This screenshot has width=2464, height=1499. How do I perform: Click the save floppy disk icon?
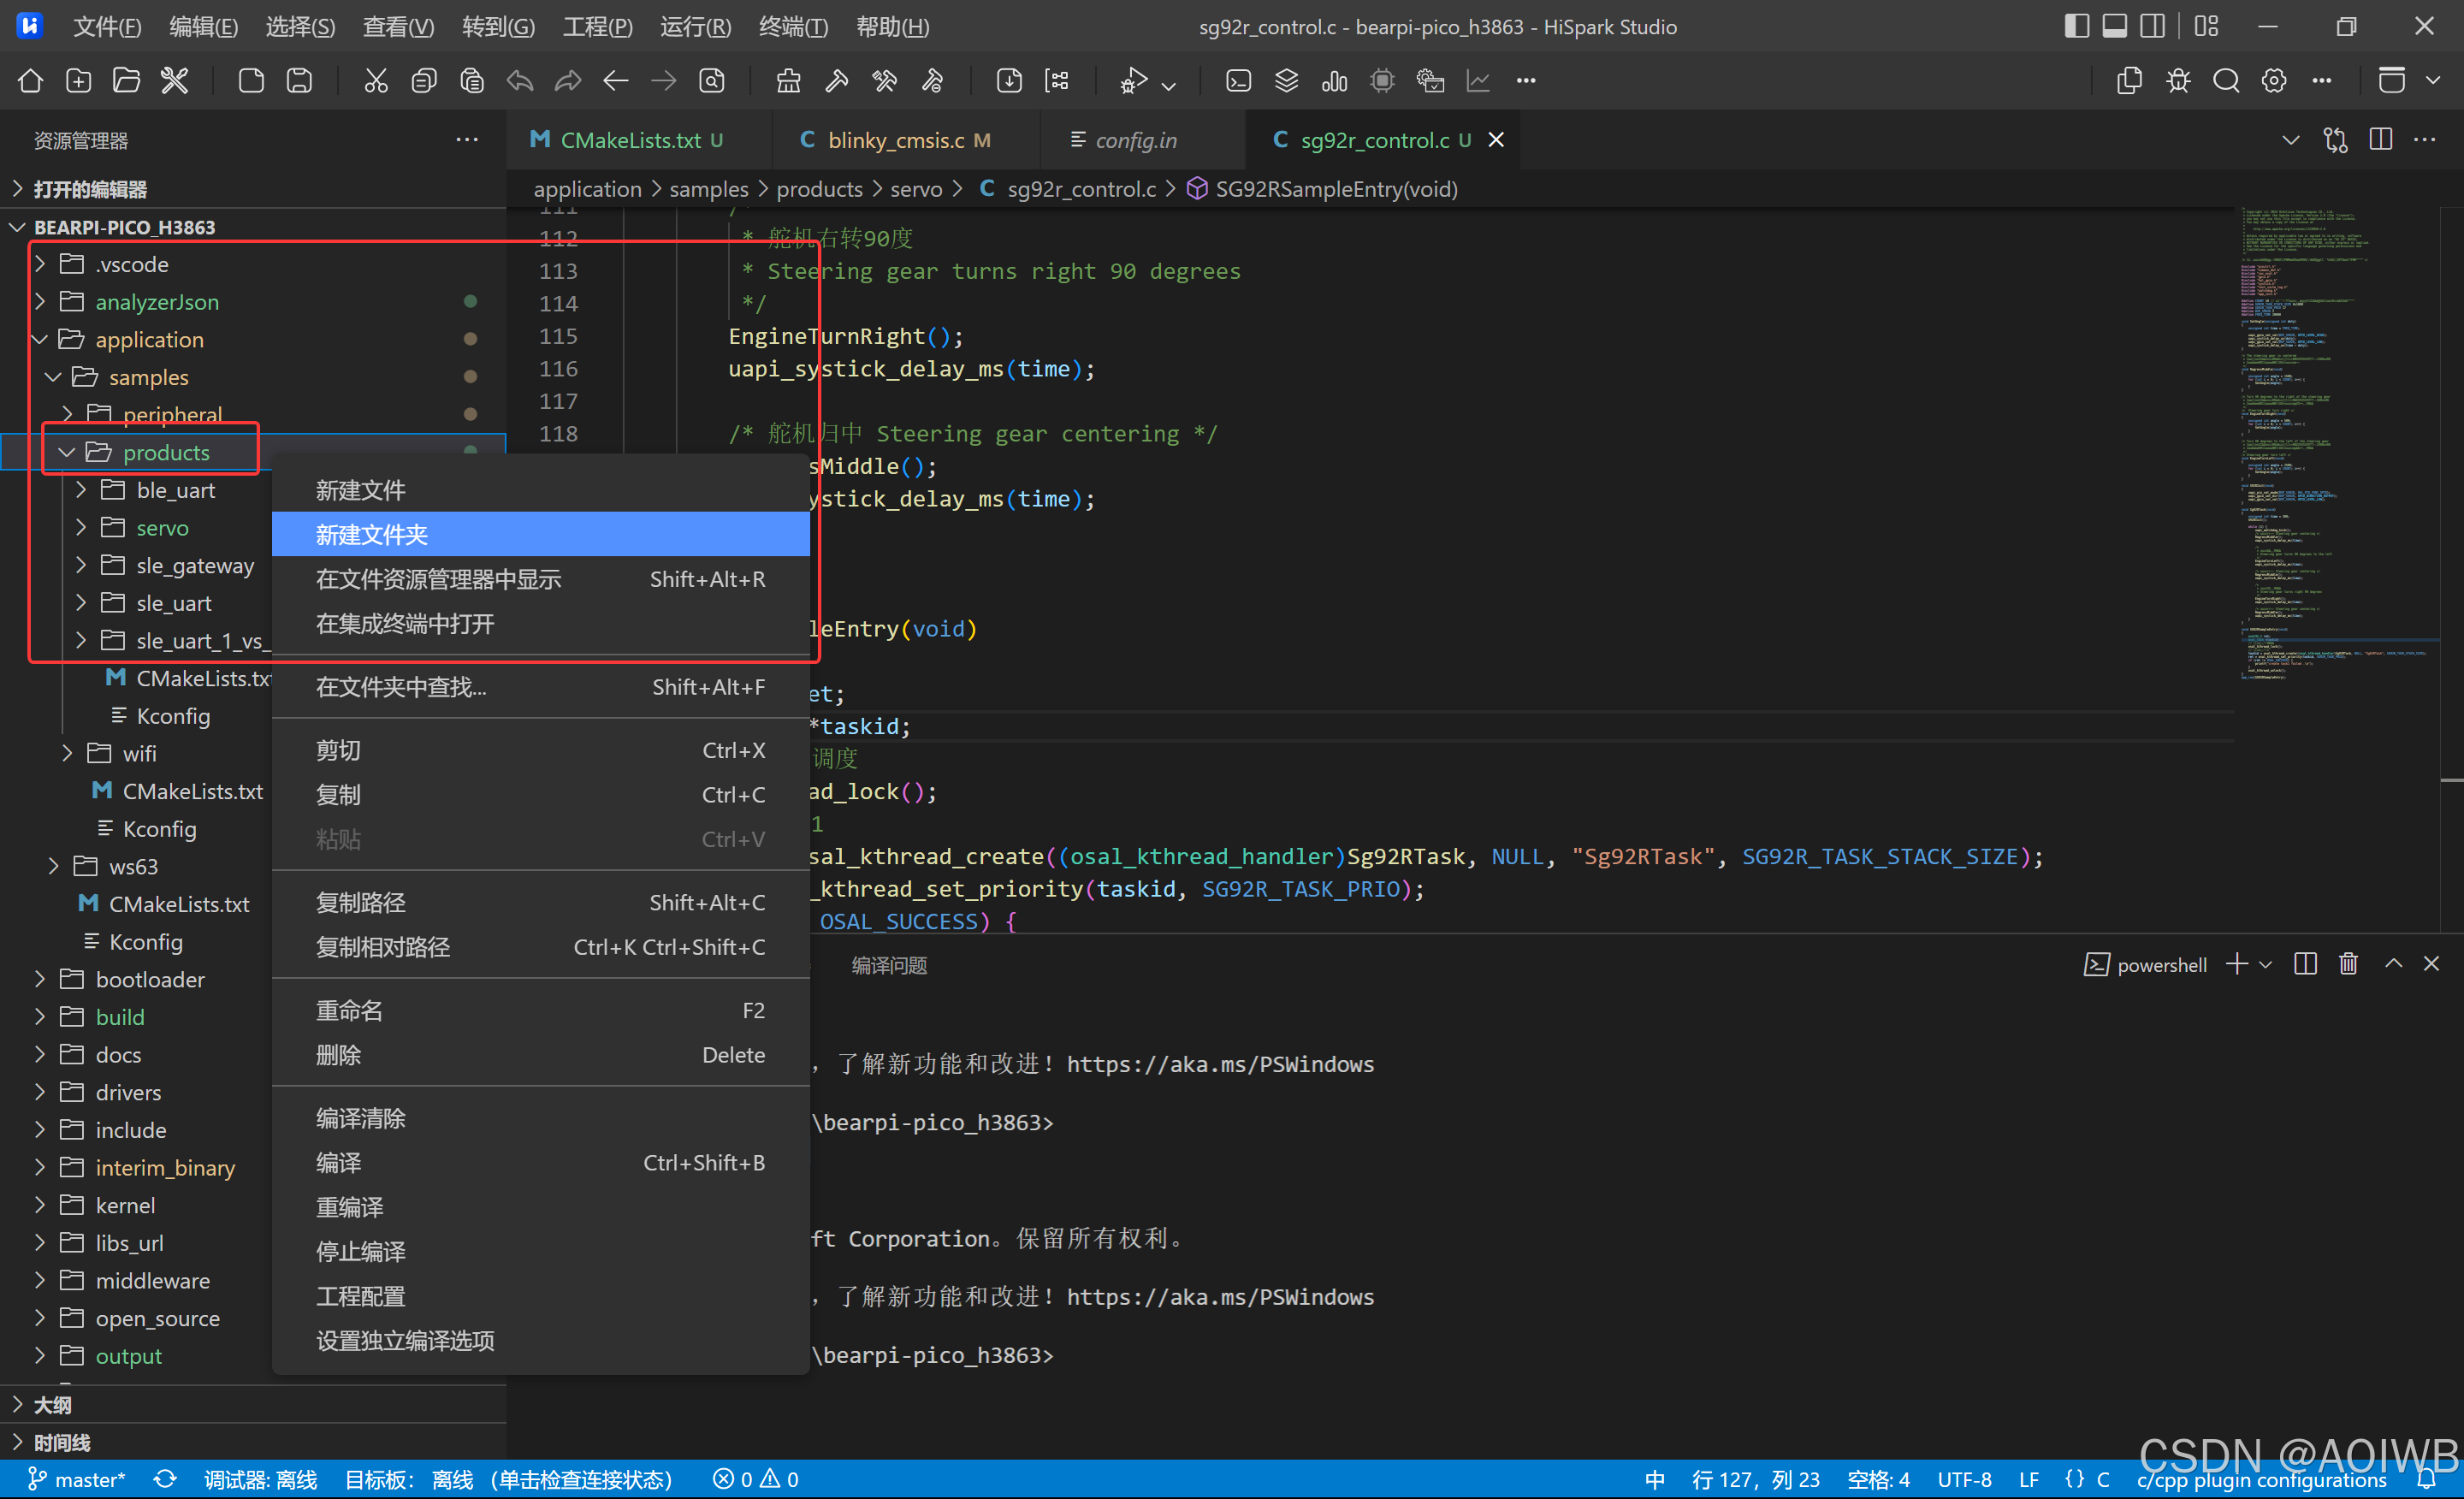pyautogui.click(x=299, y=81)
